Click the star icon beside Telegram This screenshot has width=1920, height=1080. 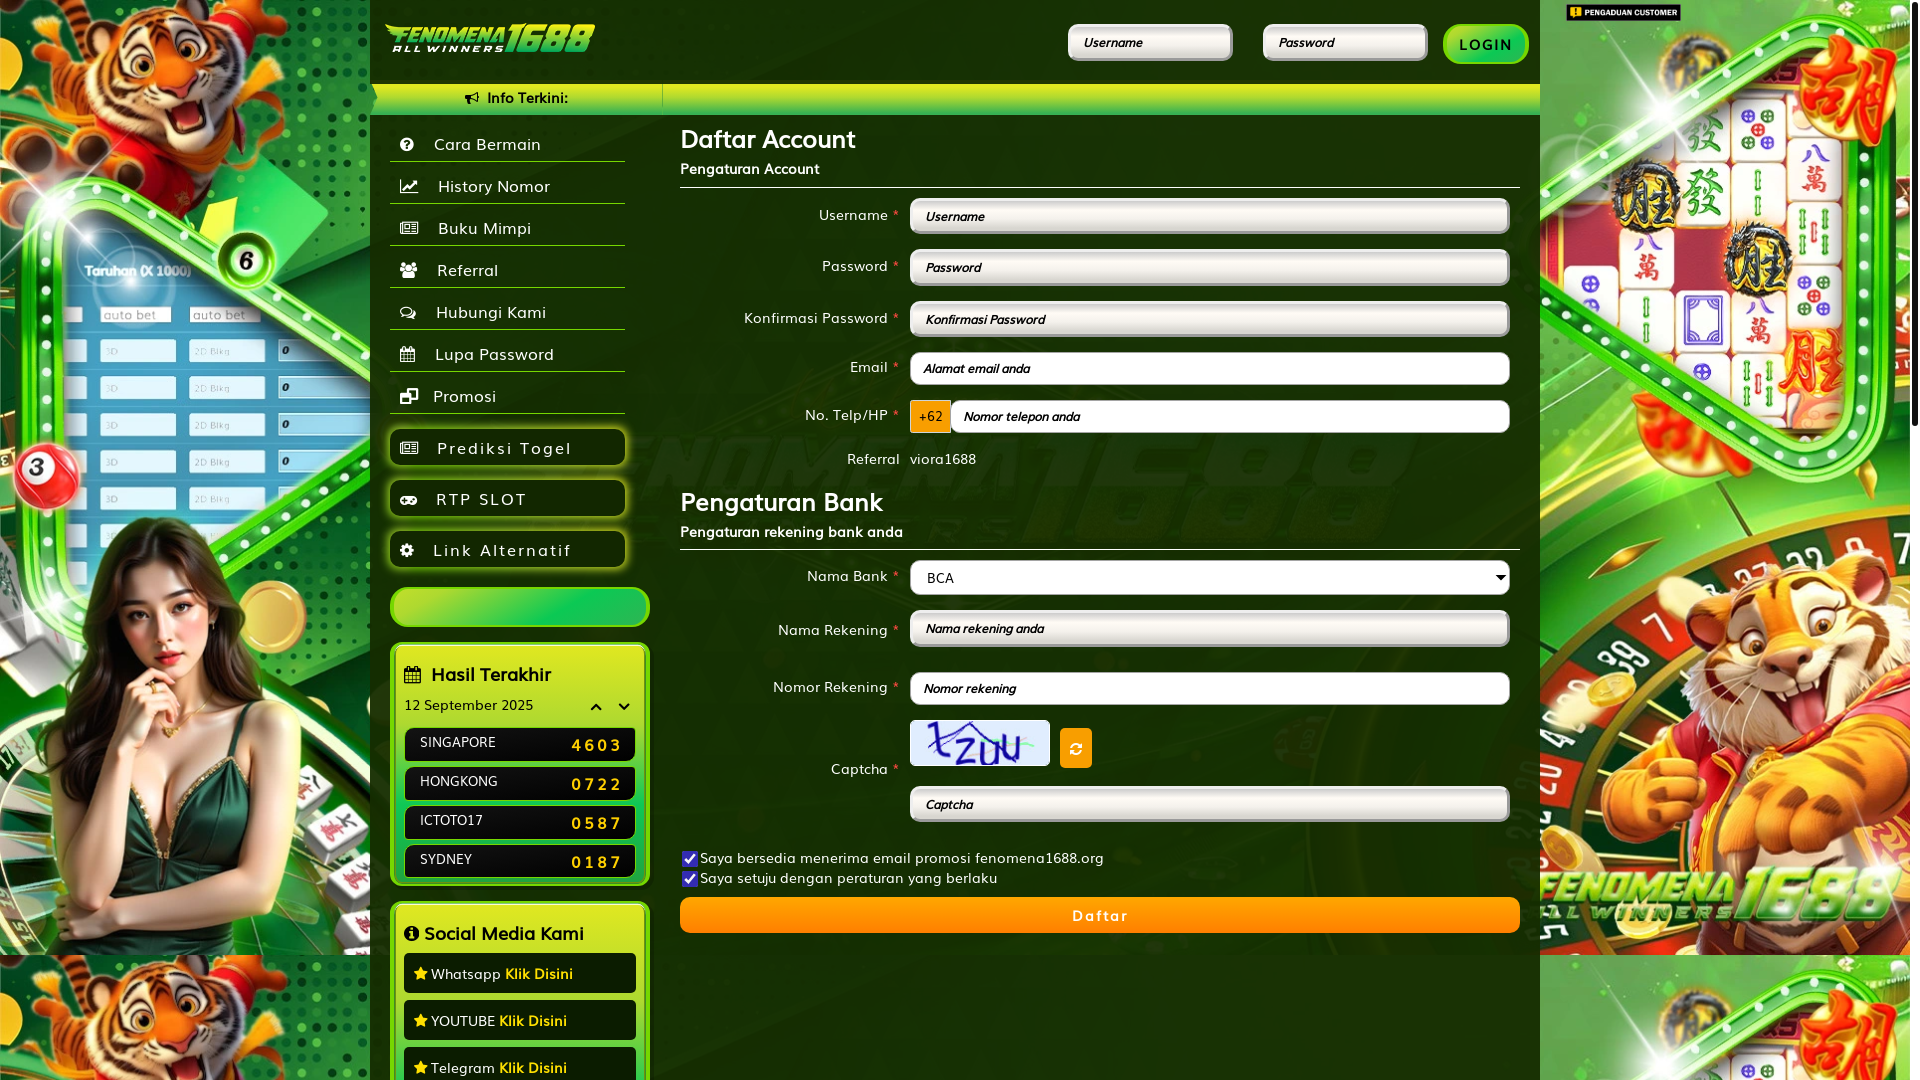pyautogui.click(x=421, y=1067)
